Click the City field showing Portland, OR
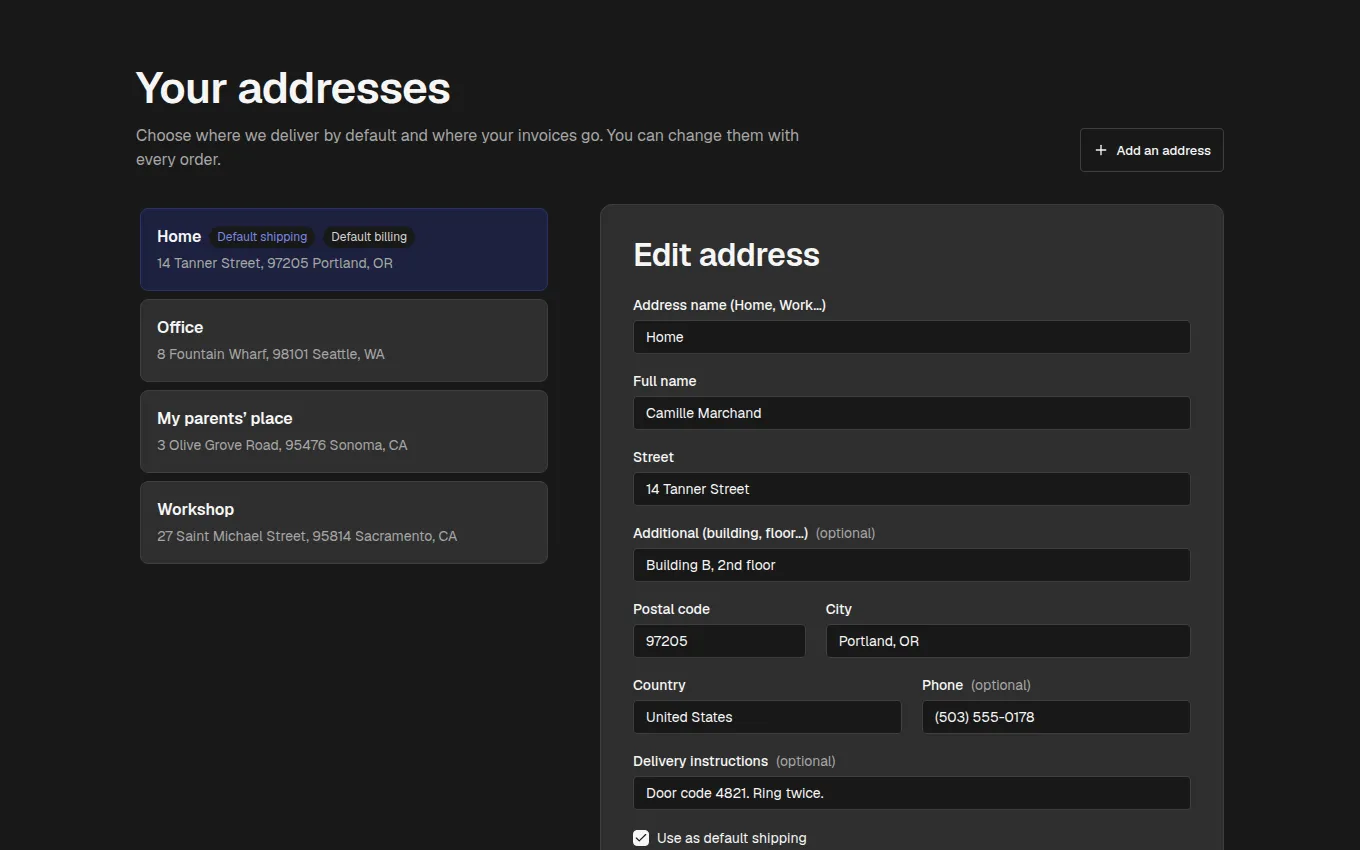The image size is (1360, 850). tap(1008, 641)
